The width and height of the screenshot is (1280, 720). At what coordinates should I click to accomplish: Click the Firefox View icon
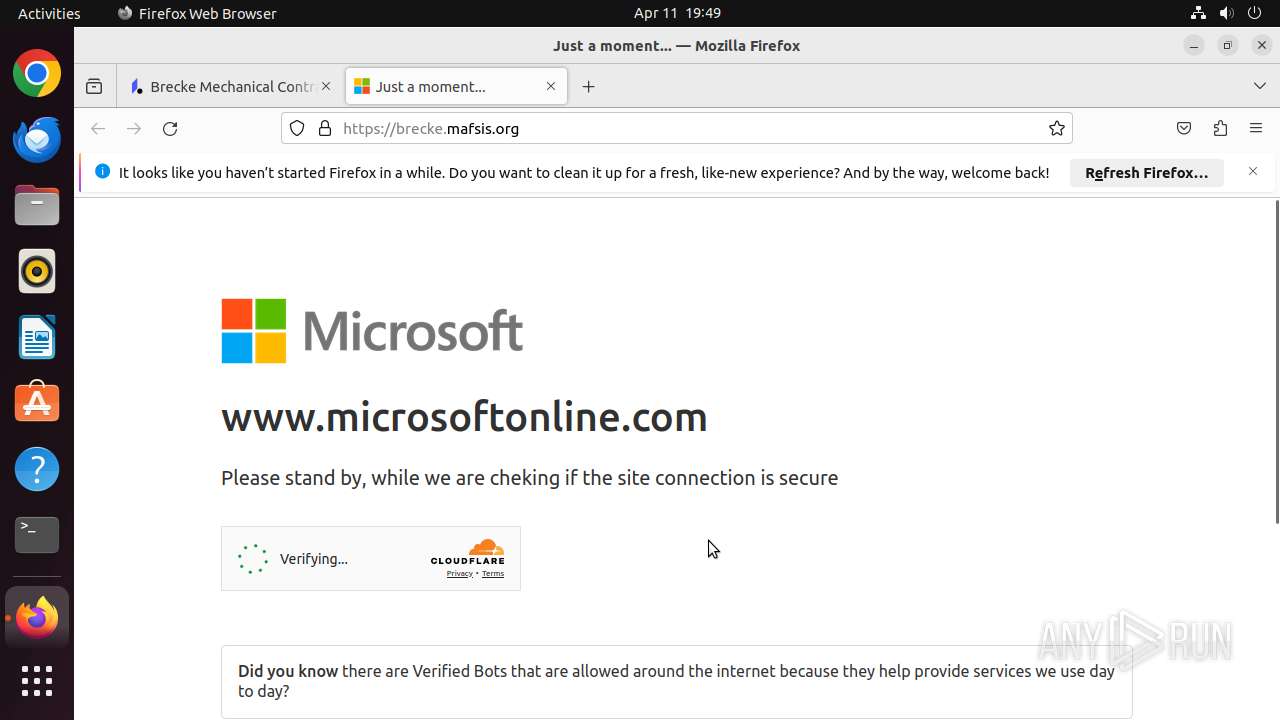point(94,87)
